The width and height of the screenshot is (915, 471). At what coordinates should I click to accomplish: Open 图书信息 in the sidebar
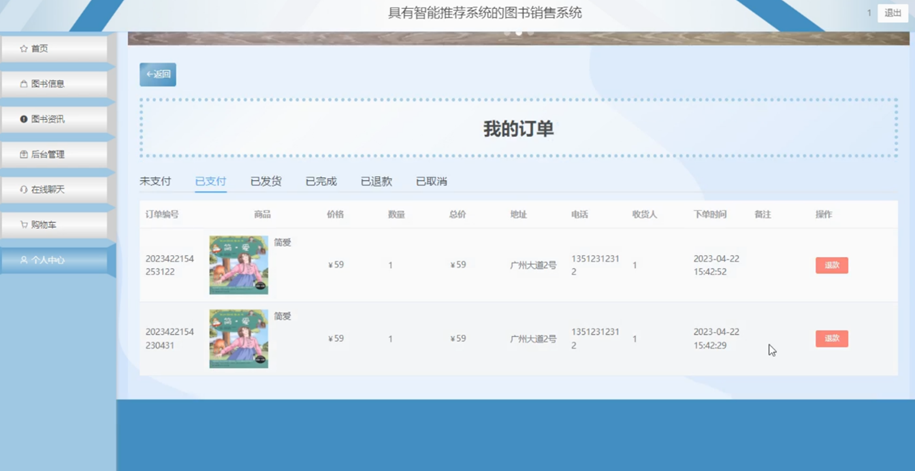tap(54, 84)
